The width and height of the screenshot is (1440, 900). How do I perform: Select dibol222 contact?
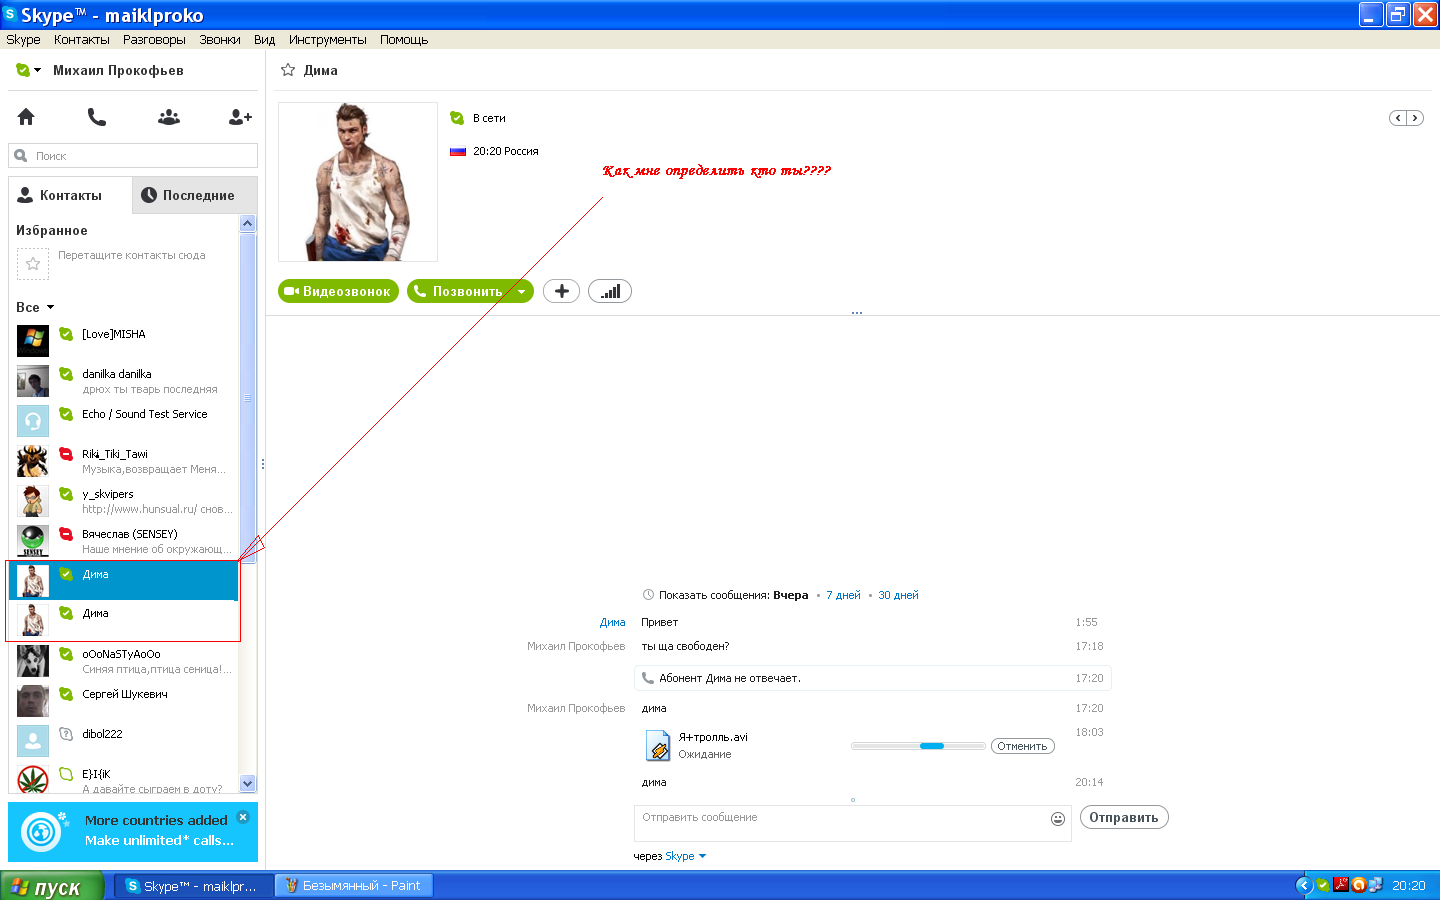pyautogui.click(x=124, y=741)
